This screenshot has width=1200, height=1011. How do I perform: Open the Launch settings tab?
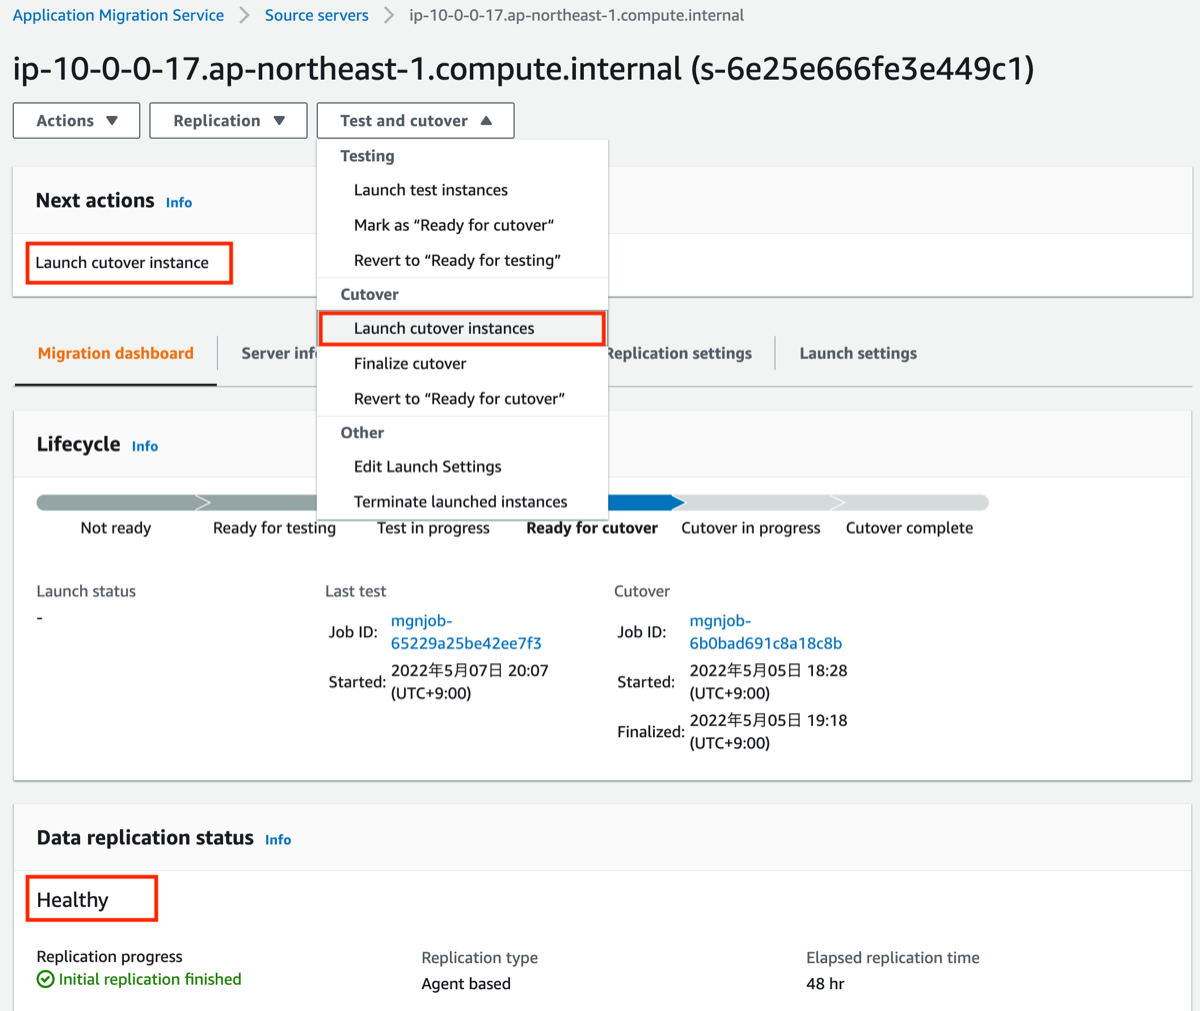coord(858,353)
